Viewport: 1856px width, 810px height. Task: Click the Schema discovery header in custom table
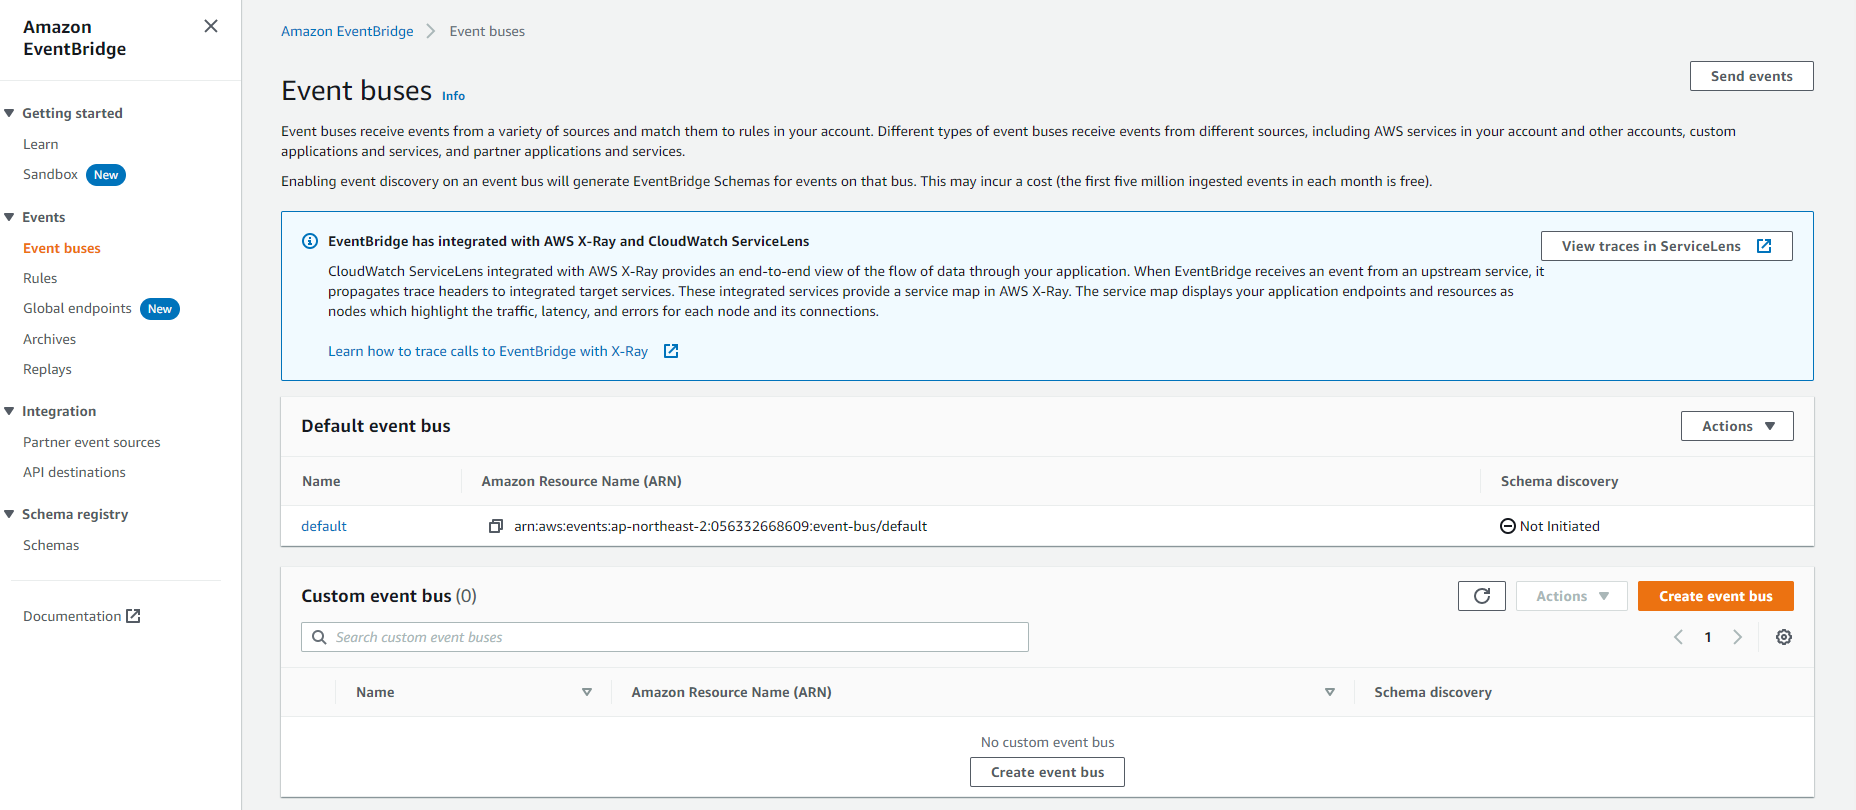[1433, 692]
